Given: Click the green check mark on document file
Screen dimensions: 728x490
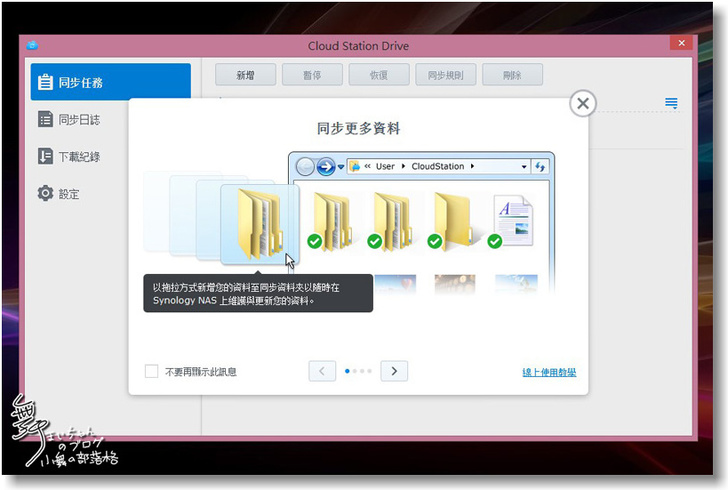Looking at the screenshot, I should pos(495,241).
